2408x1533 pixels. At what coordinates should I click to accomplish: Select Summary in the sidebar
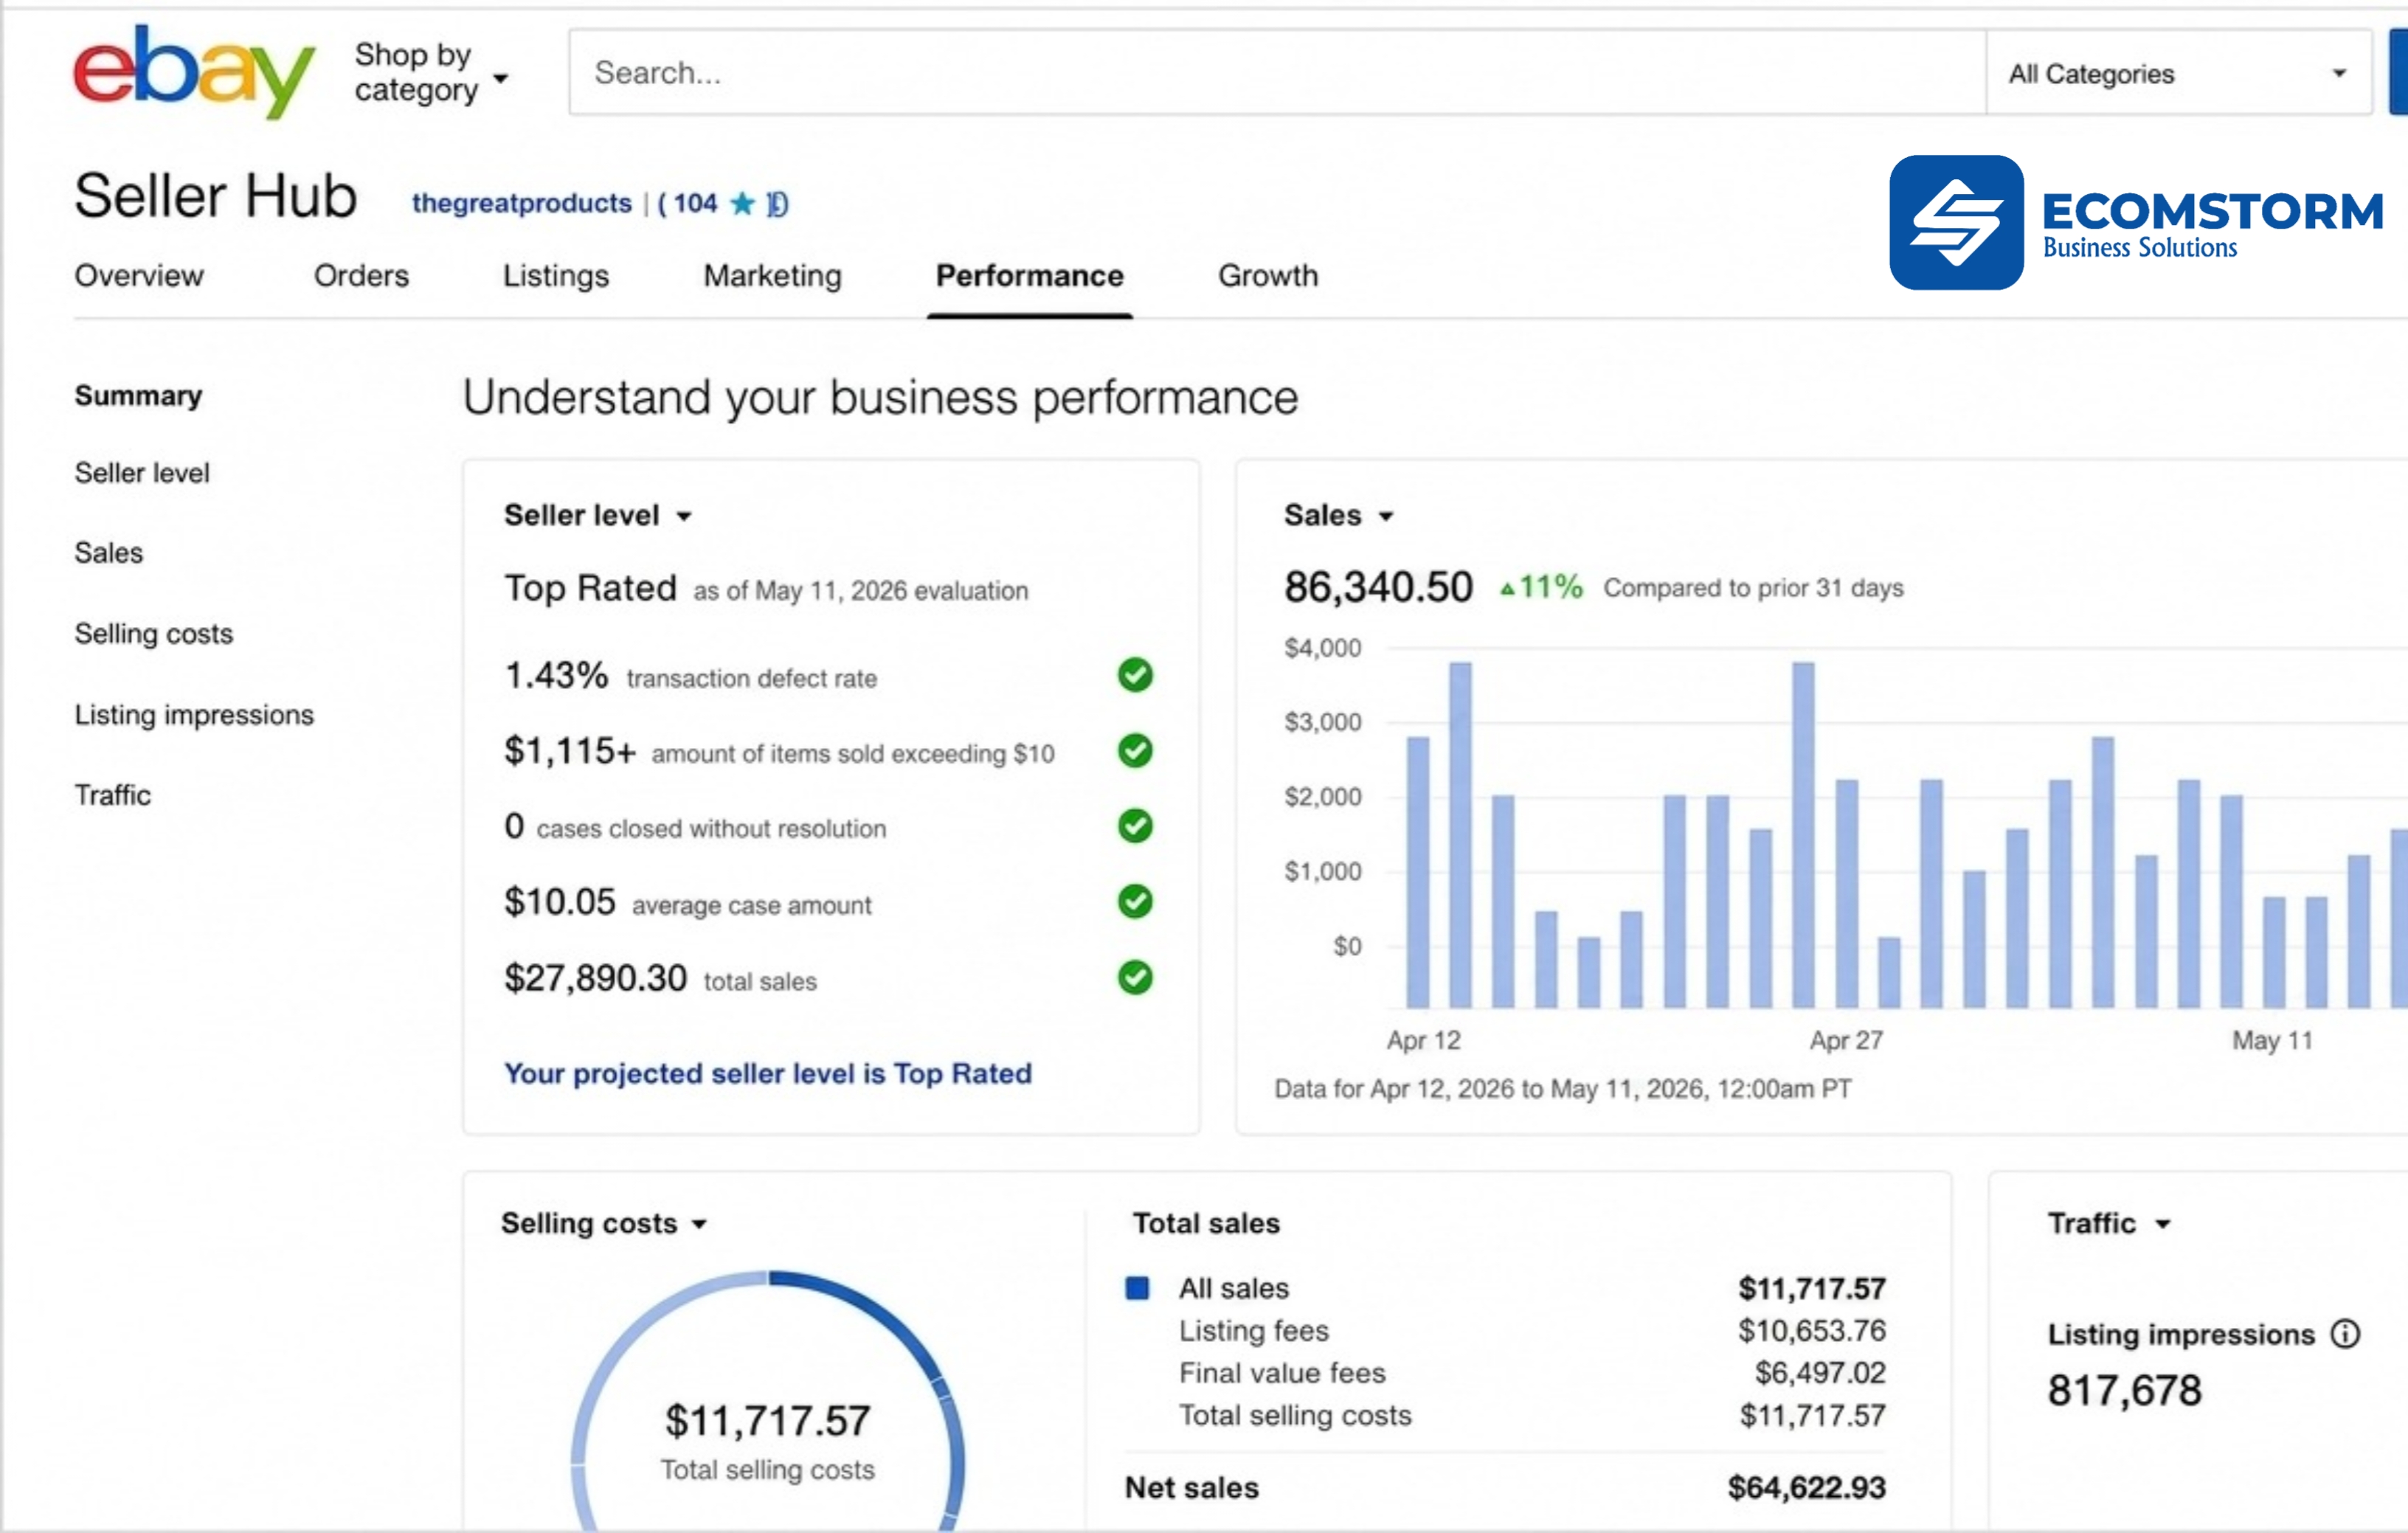(138, 396)
